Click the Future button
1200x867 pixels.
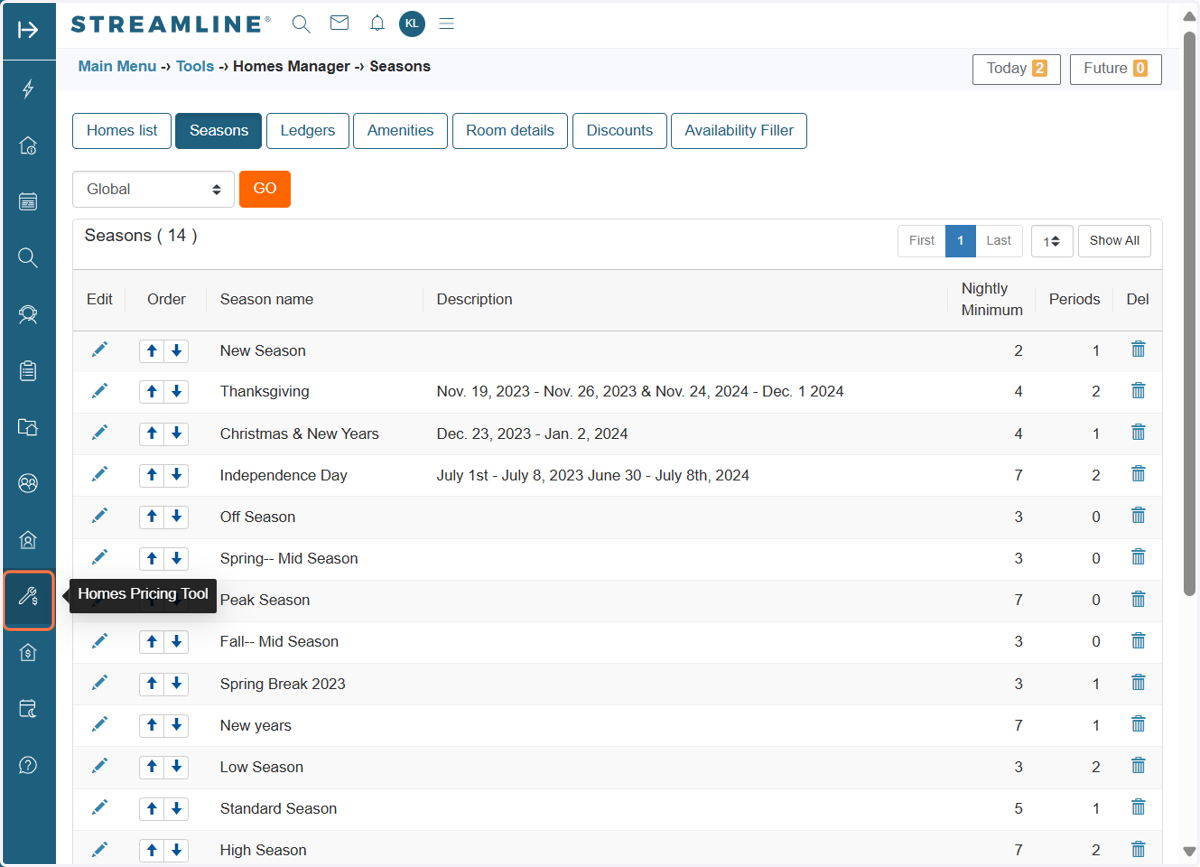1115,69
